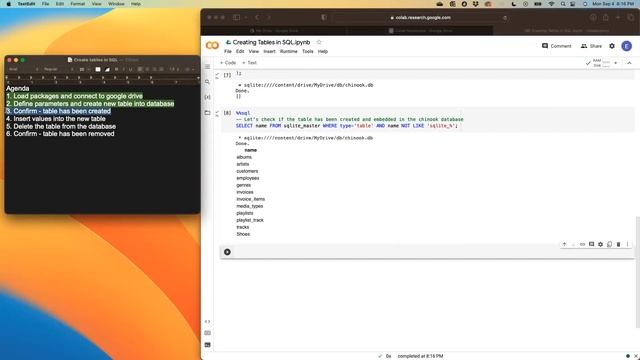Click menu bar clock Mon Sep 4
Image resolution: width=640 pixels, height=360 pixels.
pyautogui.click(x=613, y=4)
